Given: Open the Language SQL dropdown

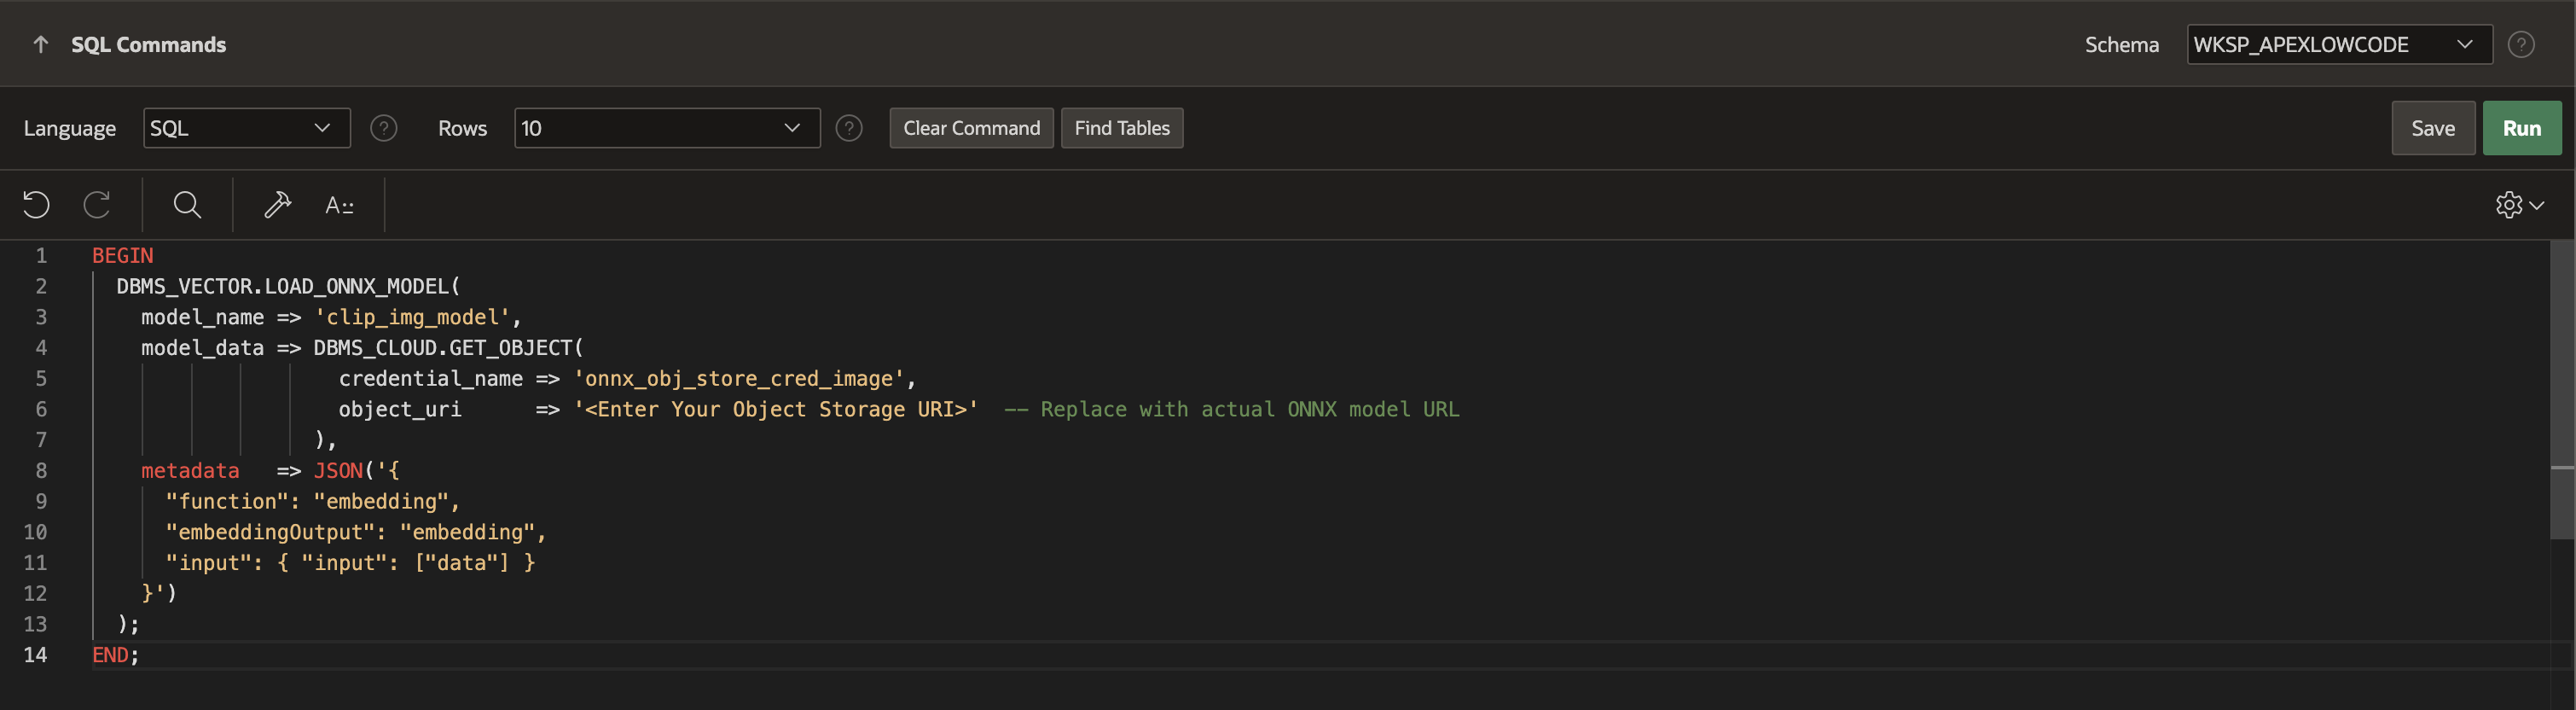Looking at the screenshot, I should (x=246, y=128).
